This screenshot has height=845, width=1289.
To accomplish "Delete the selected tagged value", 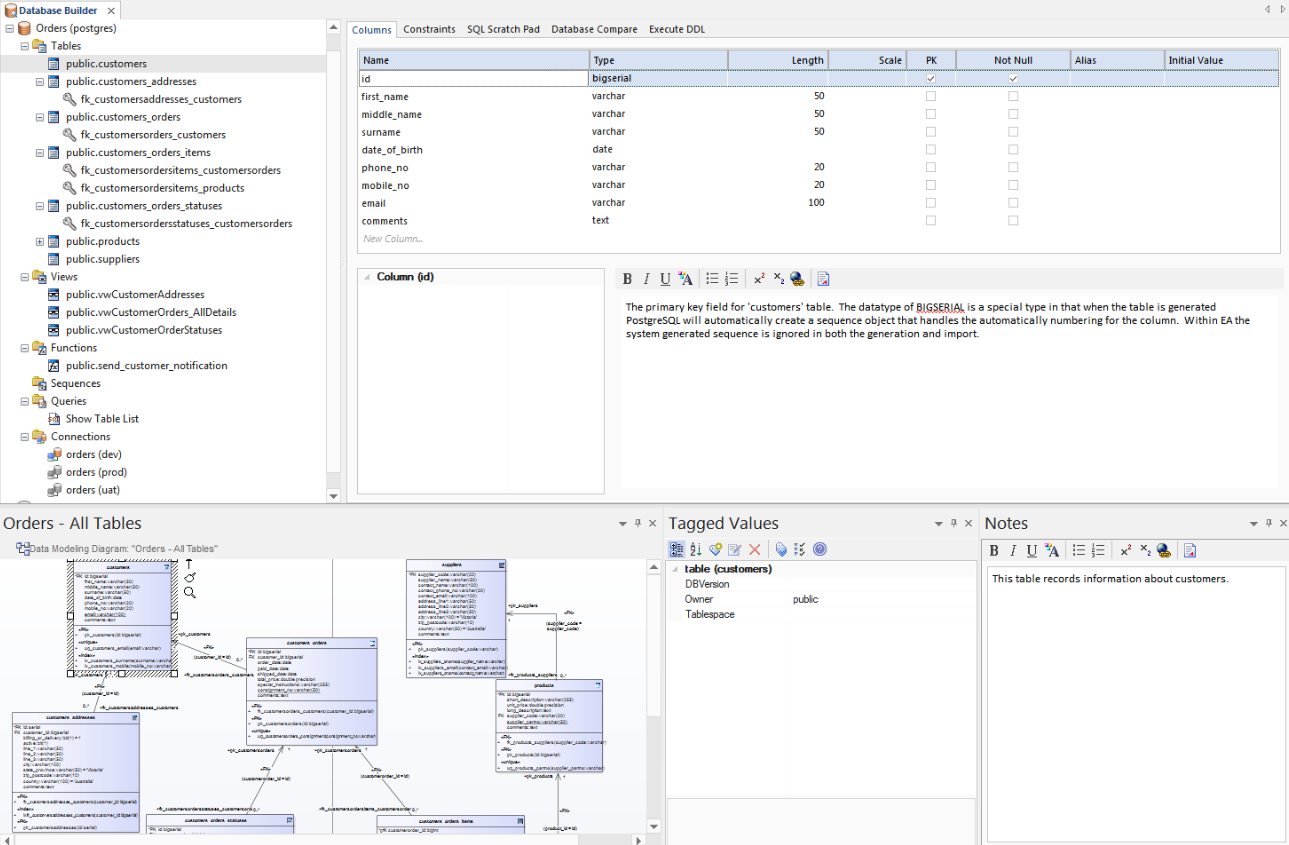I will point(755,550).
